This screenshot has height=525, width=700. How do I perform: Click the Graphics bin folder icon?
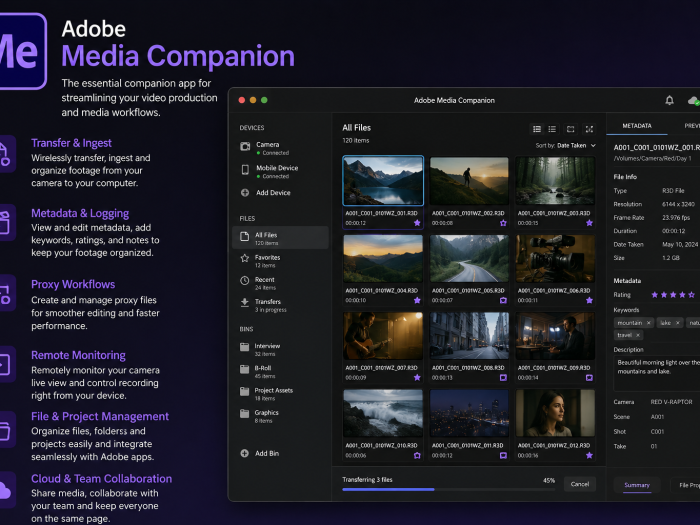point(245,414)
